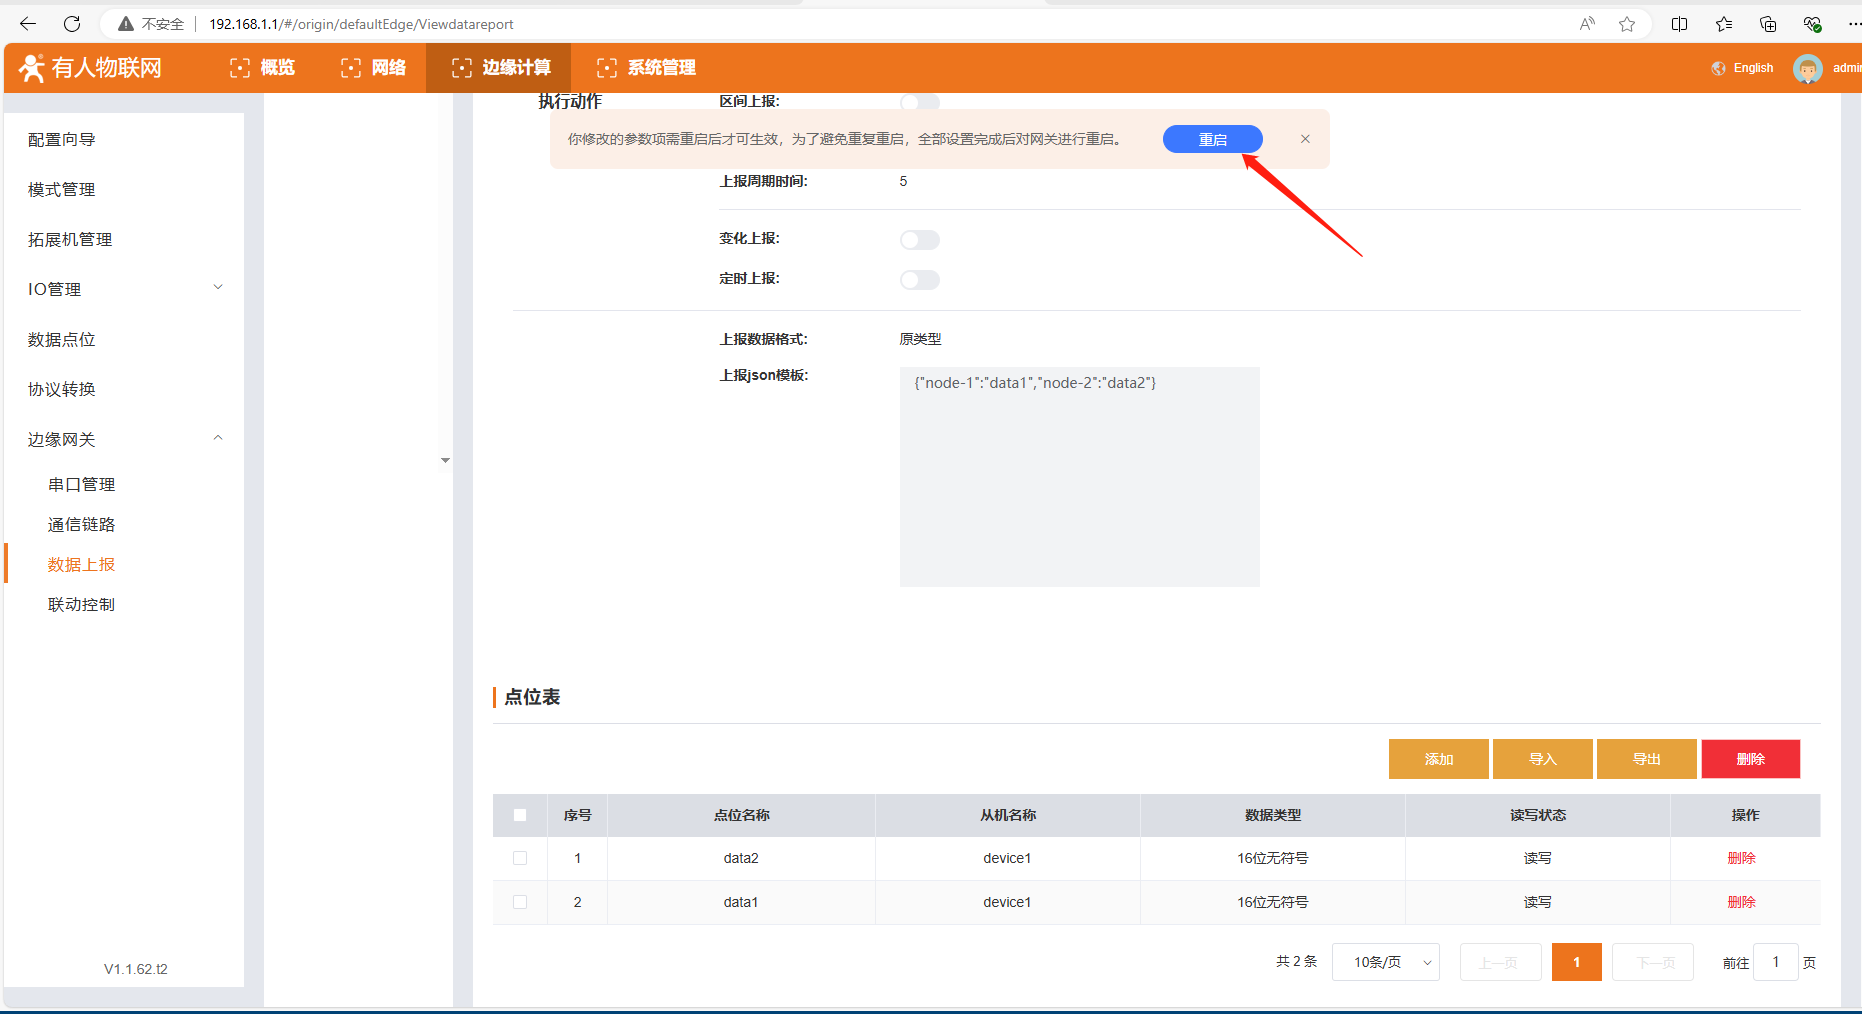Open 通信链路 in the sidebar
1862x1014 pixels.
click(82, 525)
